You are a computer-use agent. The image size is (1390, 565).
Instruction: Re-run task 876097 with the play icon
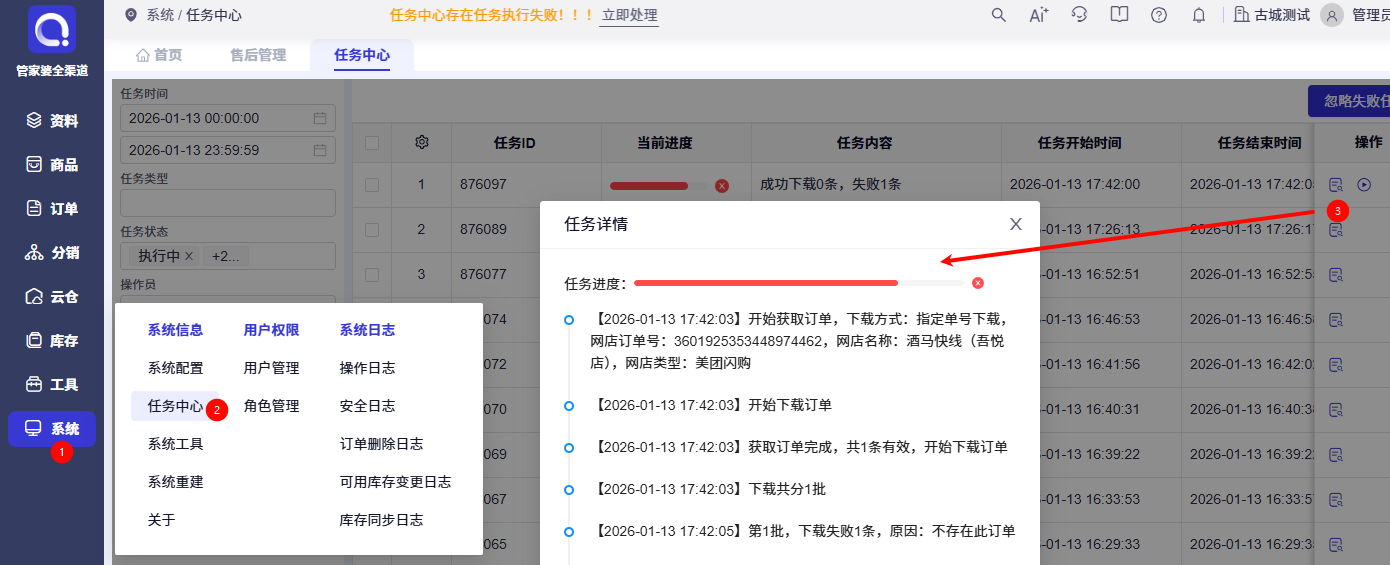coord(1364,185)
